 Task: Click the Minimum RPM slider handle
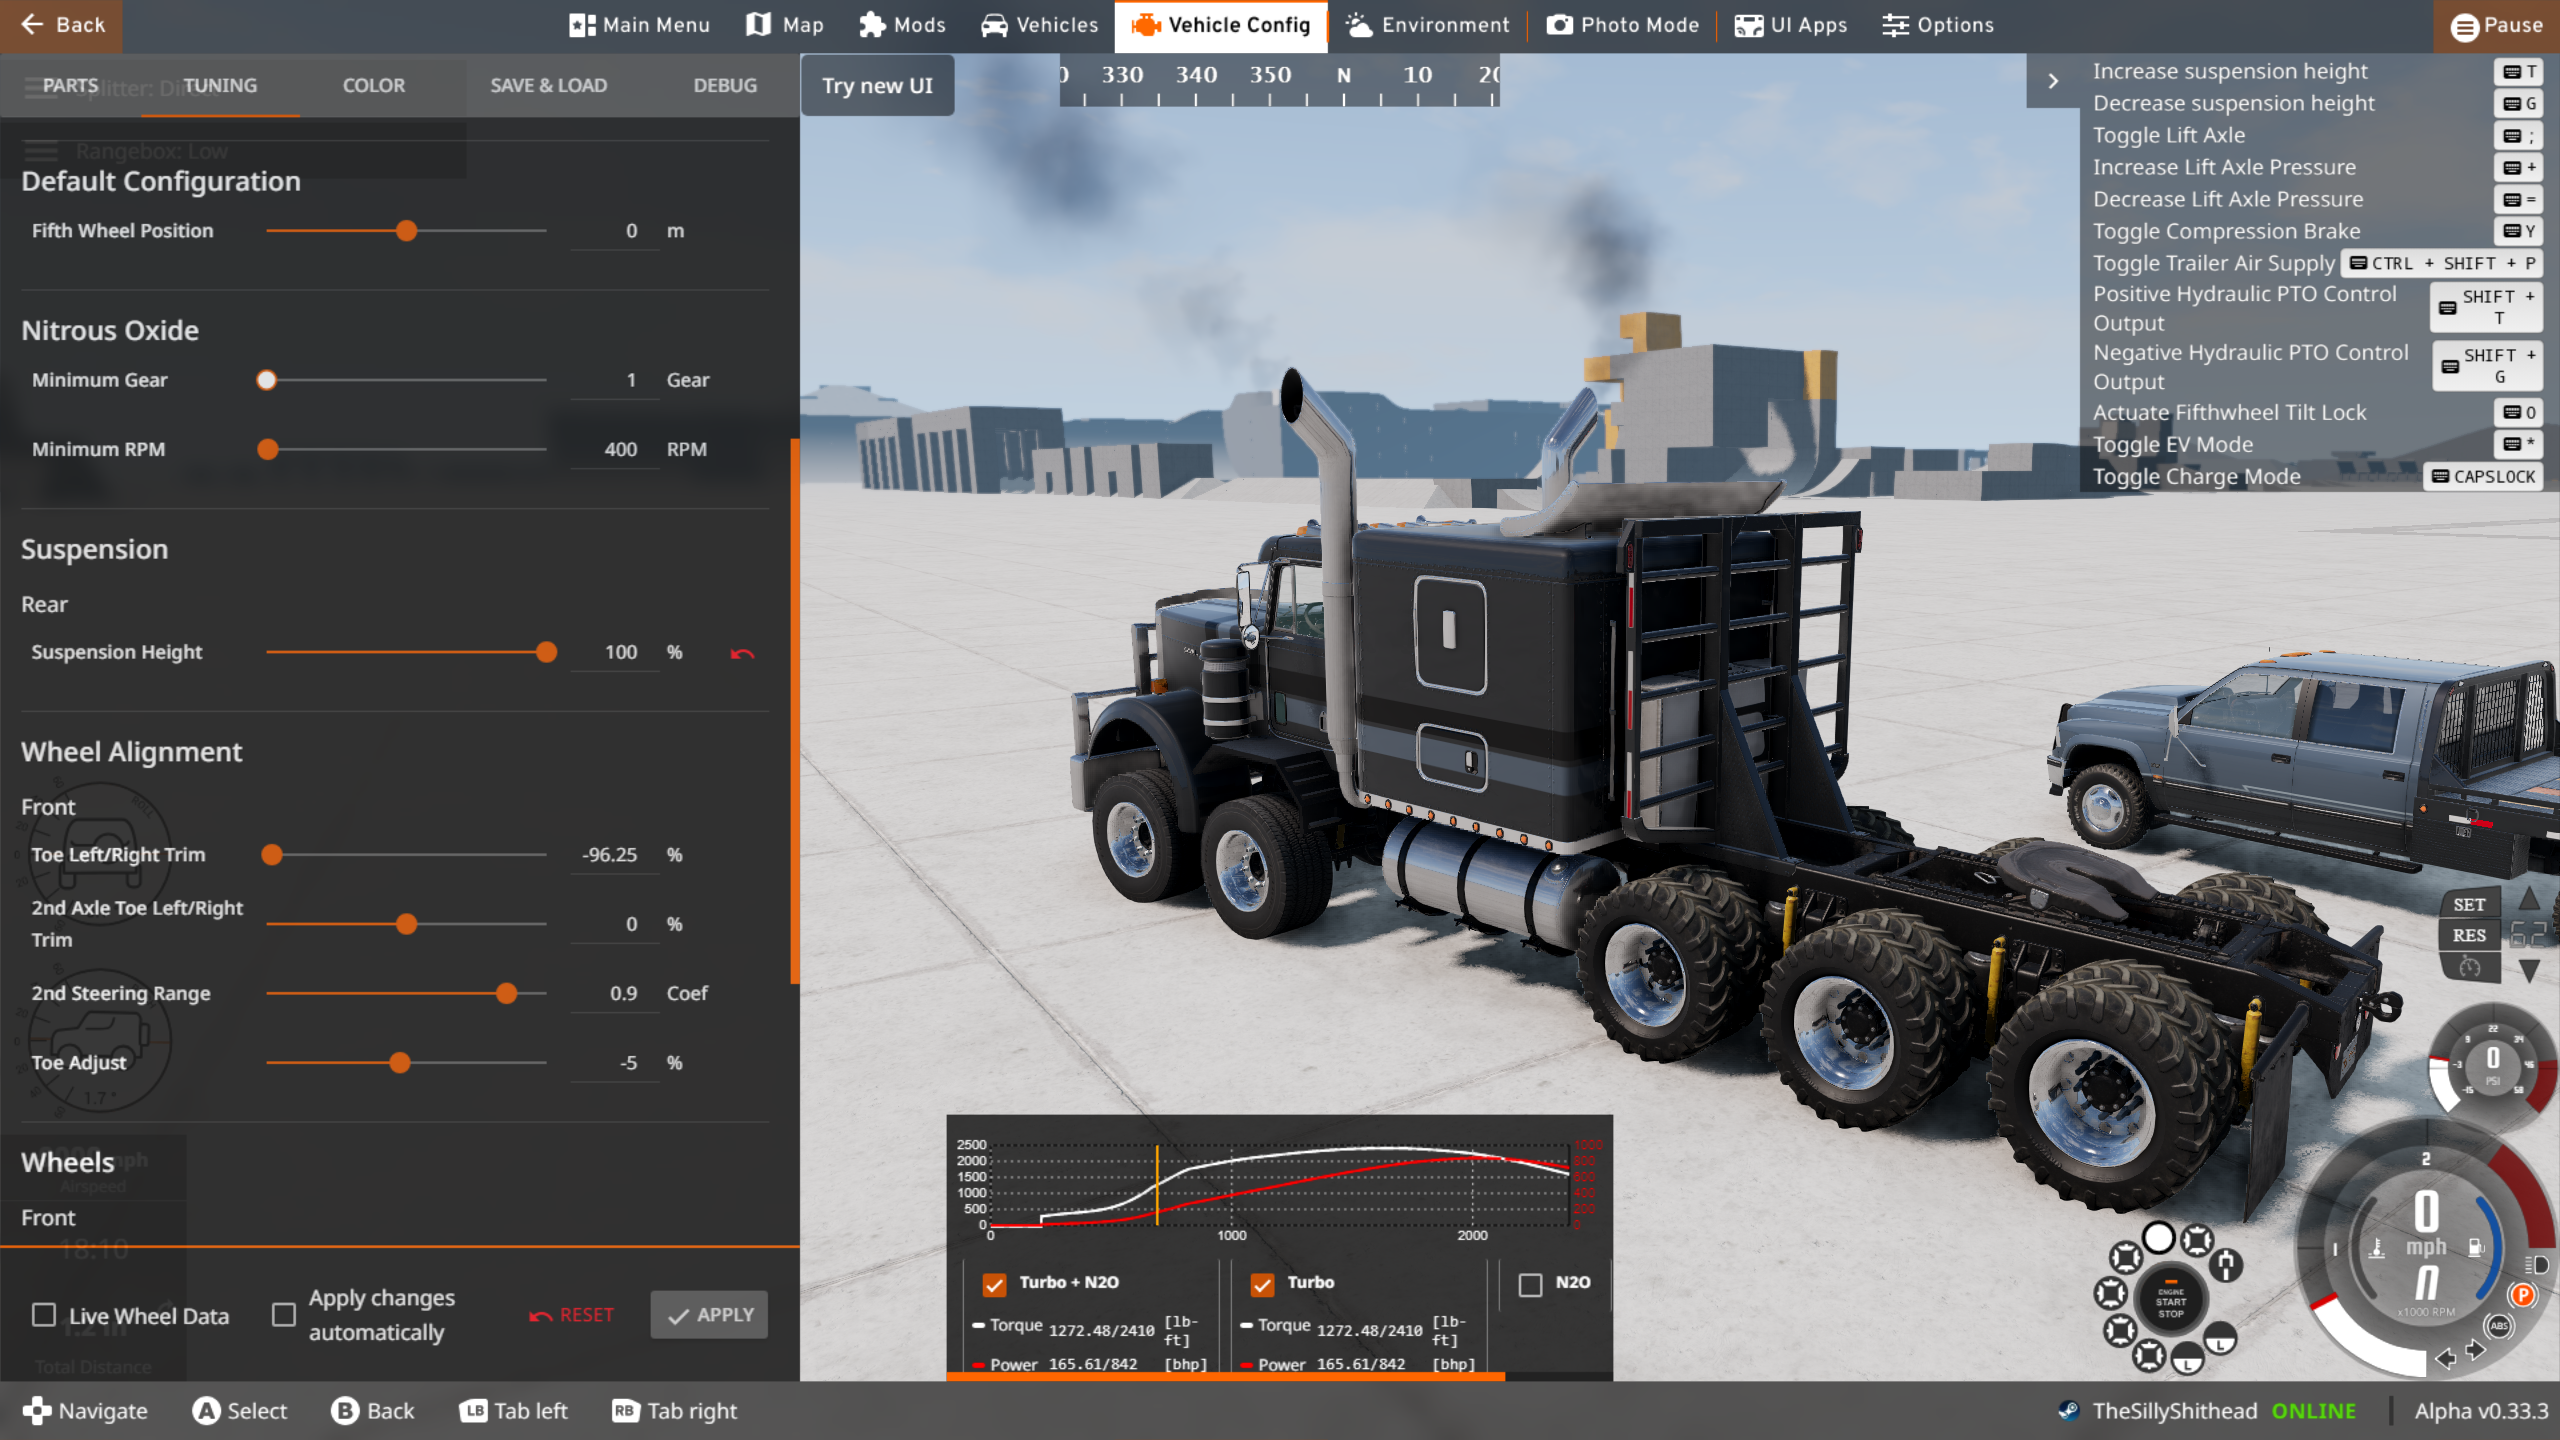(x=268, y=450)
